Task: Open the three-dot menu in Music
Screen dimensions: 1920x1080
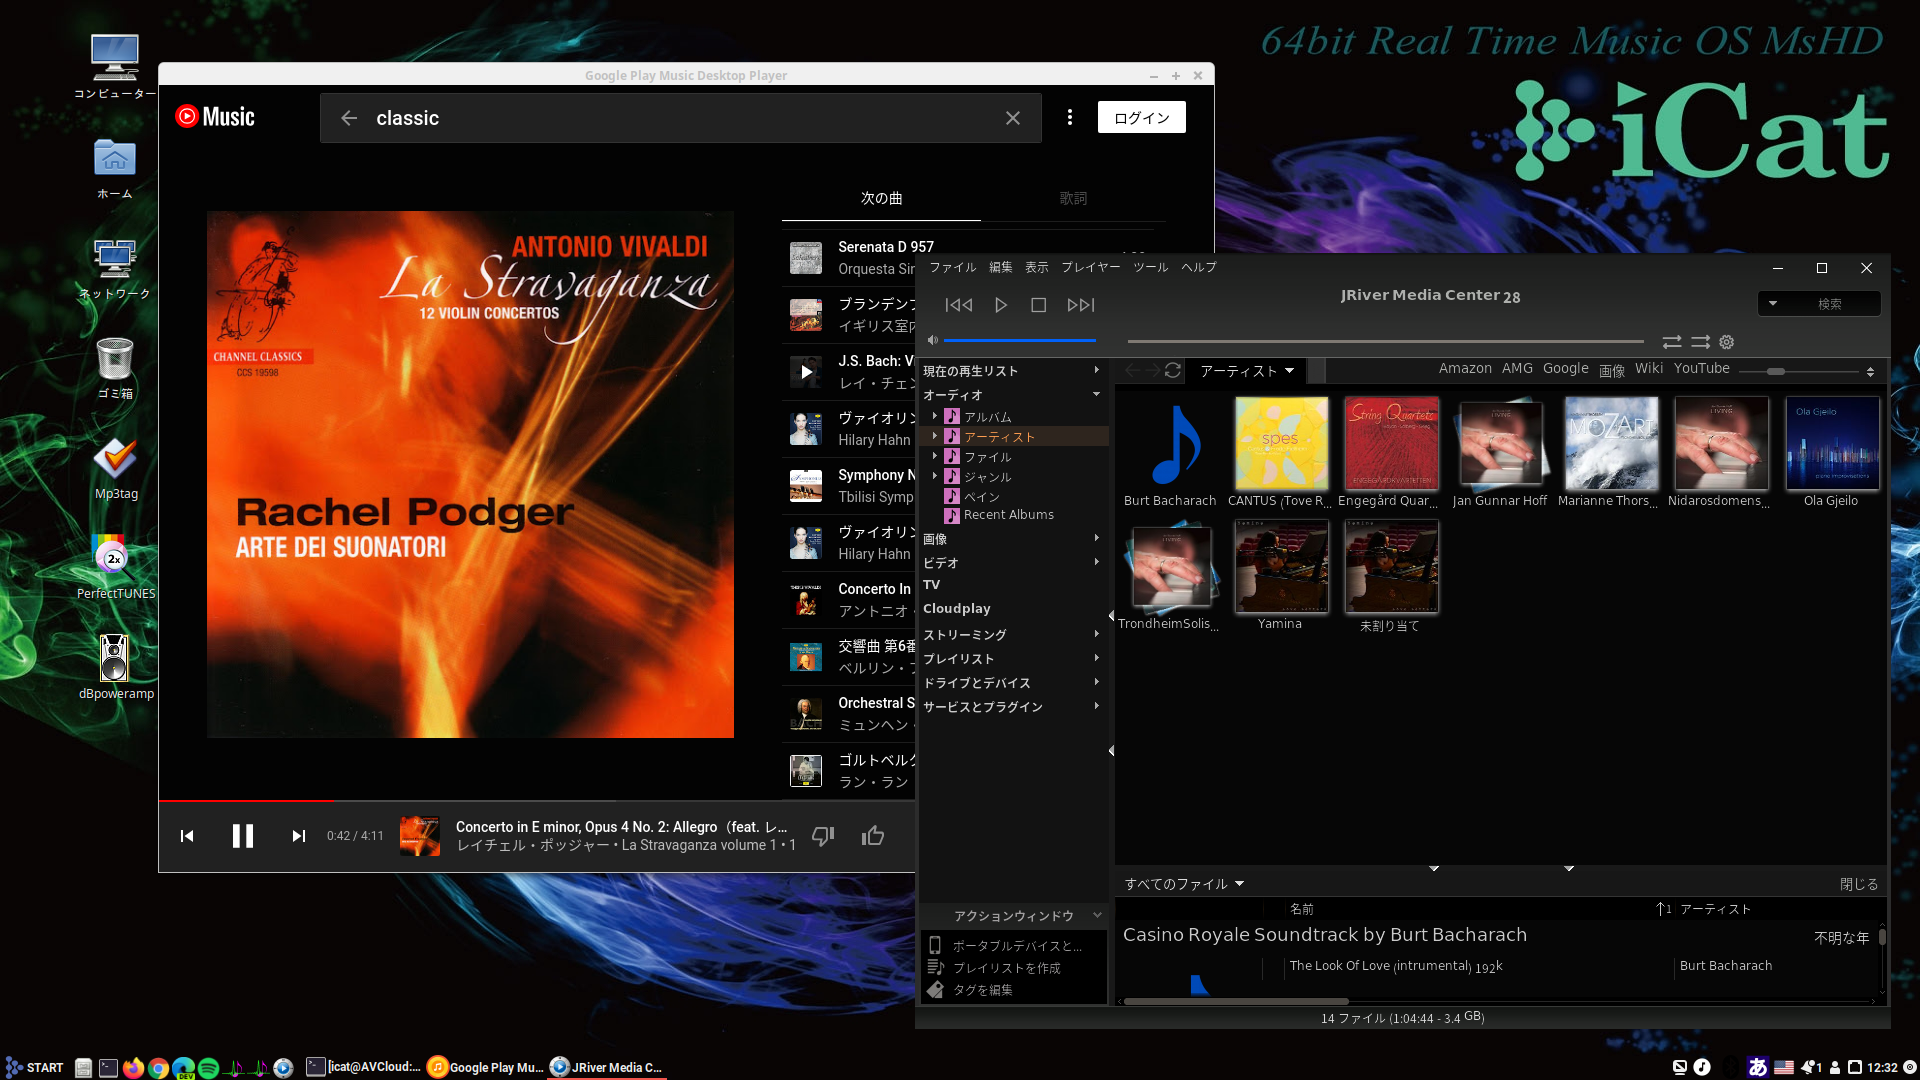Action: 1070,118
